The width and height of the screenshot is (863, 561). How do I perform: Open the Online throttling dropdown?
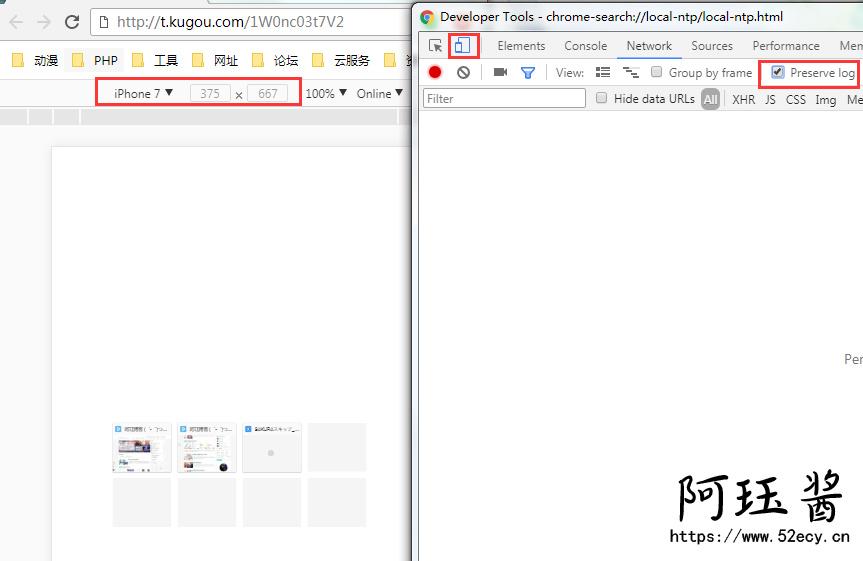click(x=380, y=93)
